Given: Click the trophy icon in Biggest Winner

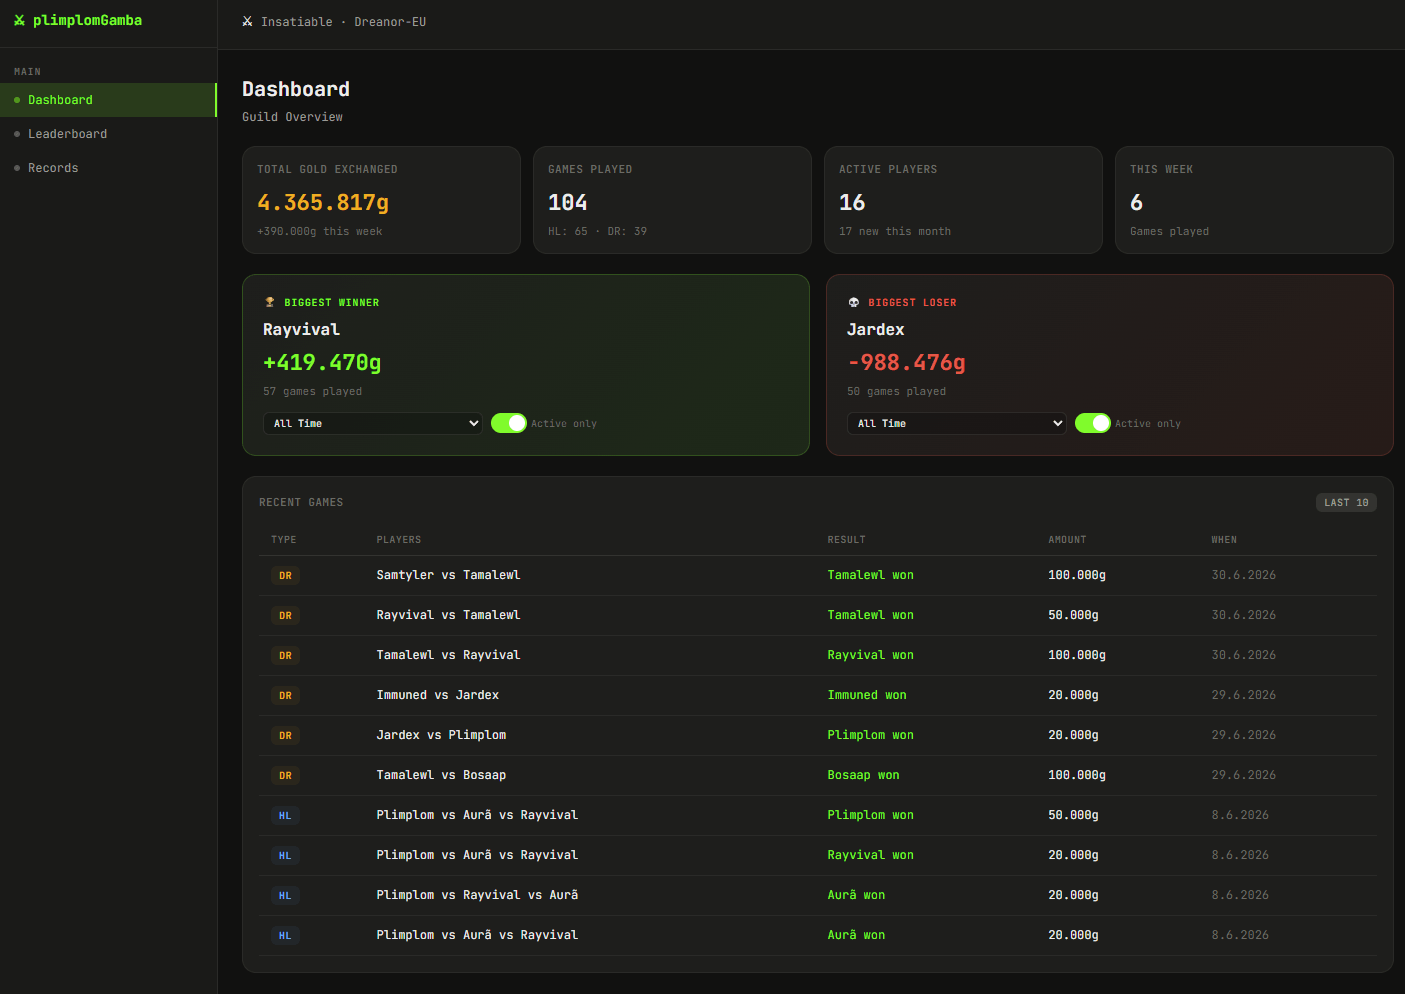Looking at the screenshot, I should pyautogui.click(x=269, y=302).
